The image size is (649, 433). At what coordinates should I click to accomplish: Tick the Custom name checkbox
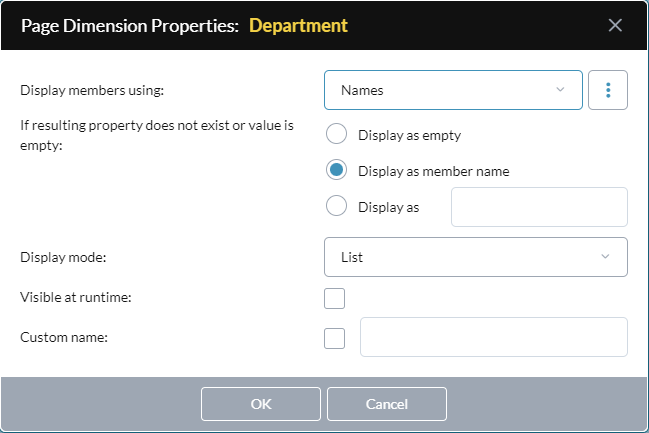pyautogui.click(x=334, y=338)
